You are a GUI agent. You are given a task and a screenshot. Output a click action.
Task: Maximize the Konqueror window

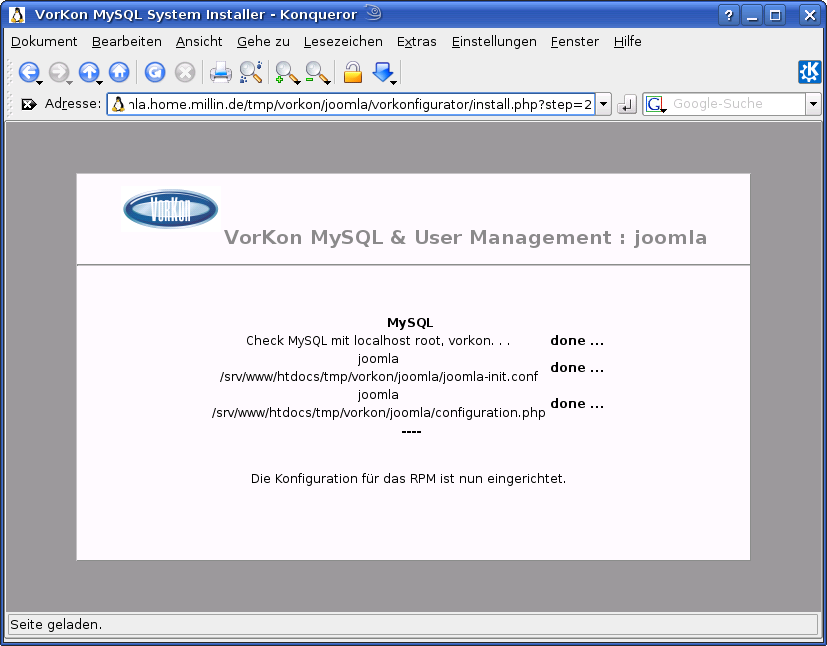point(775,15)
